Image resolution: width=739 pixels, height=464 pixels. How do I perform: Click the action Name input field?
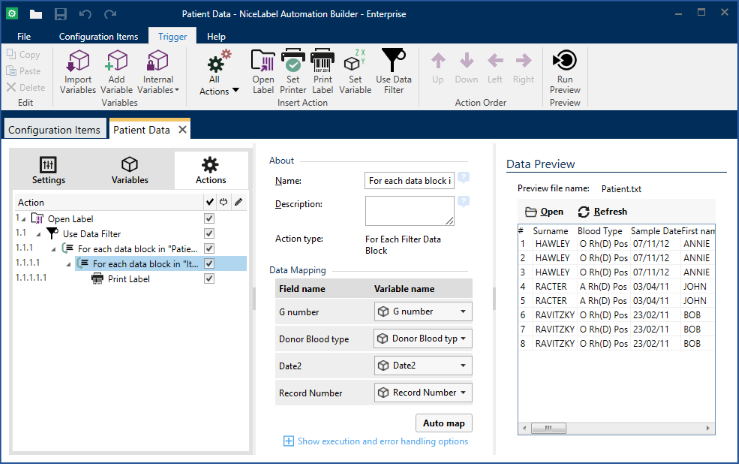(x=409, y=181)
